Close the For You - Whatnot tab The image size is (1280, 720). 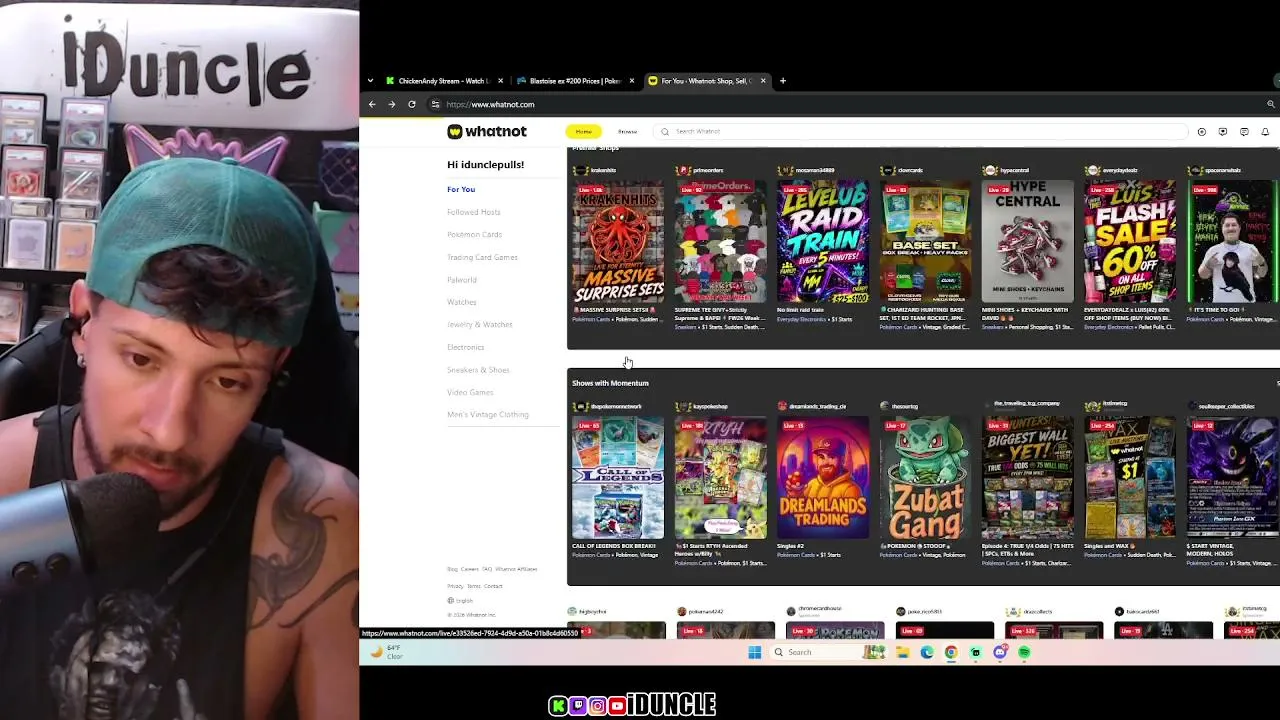[x=763, y=81]
